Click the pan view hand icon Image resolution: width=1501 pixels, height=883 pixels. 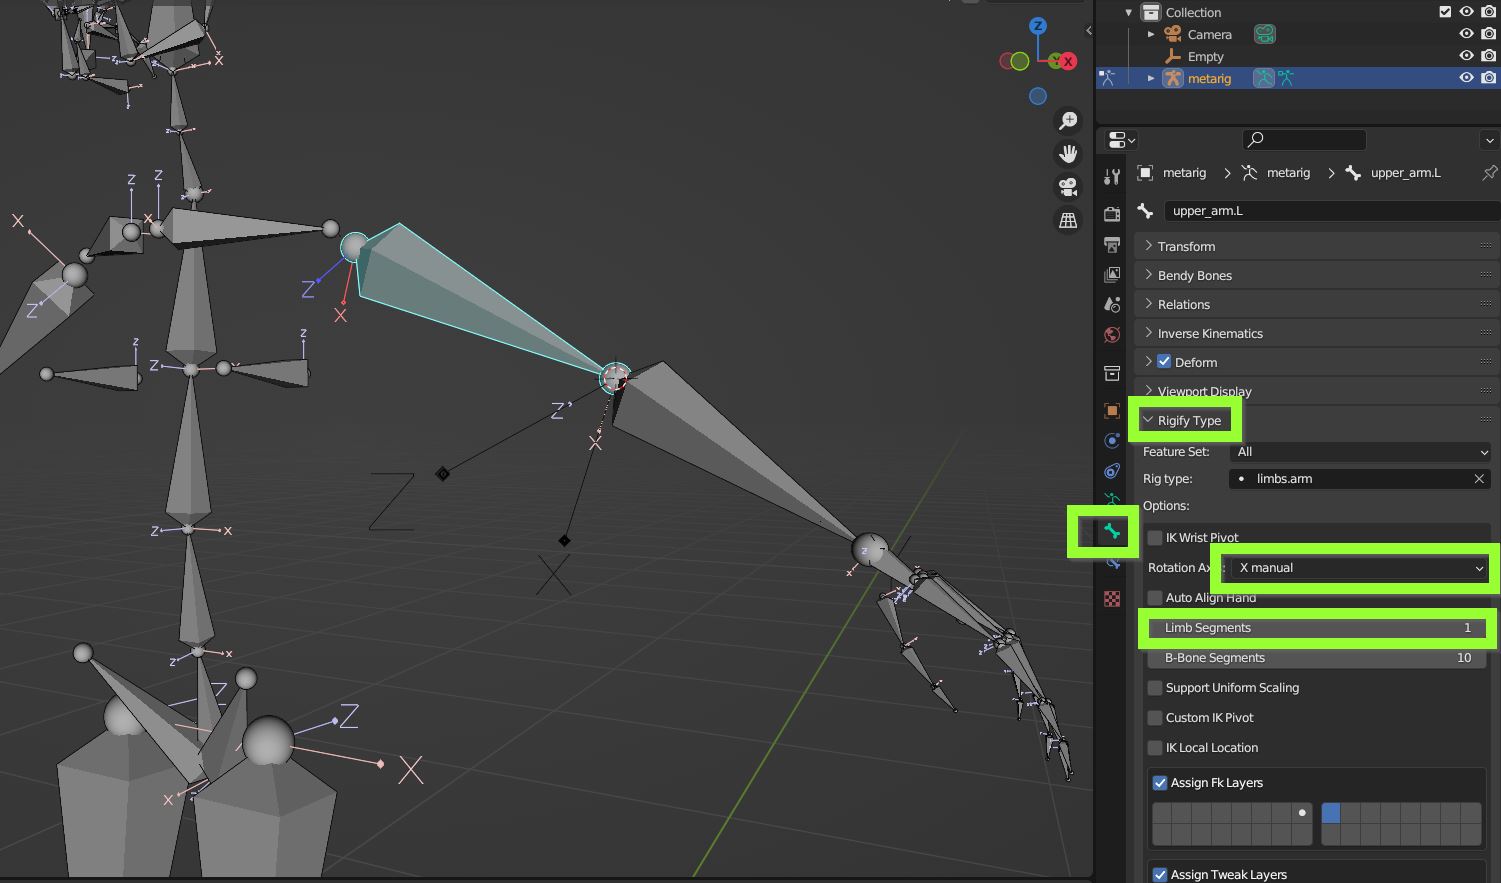1068,154
